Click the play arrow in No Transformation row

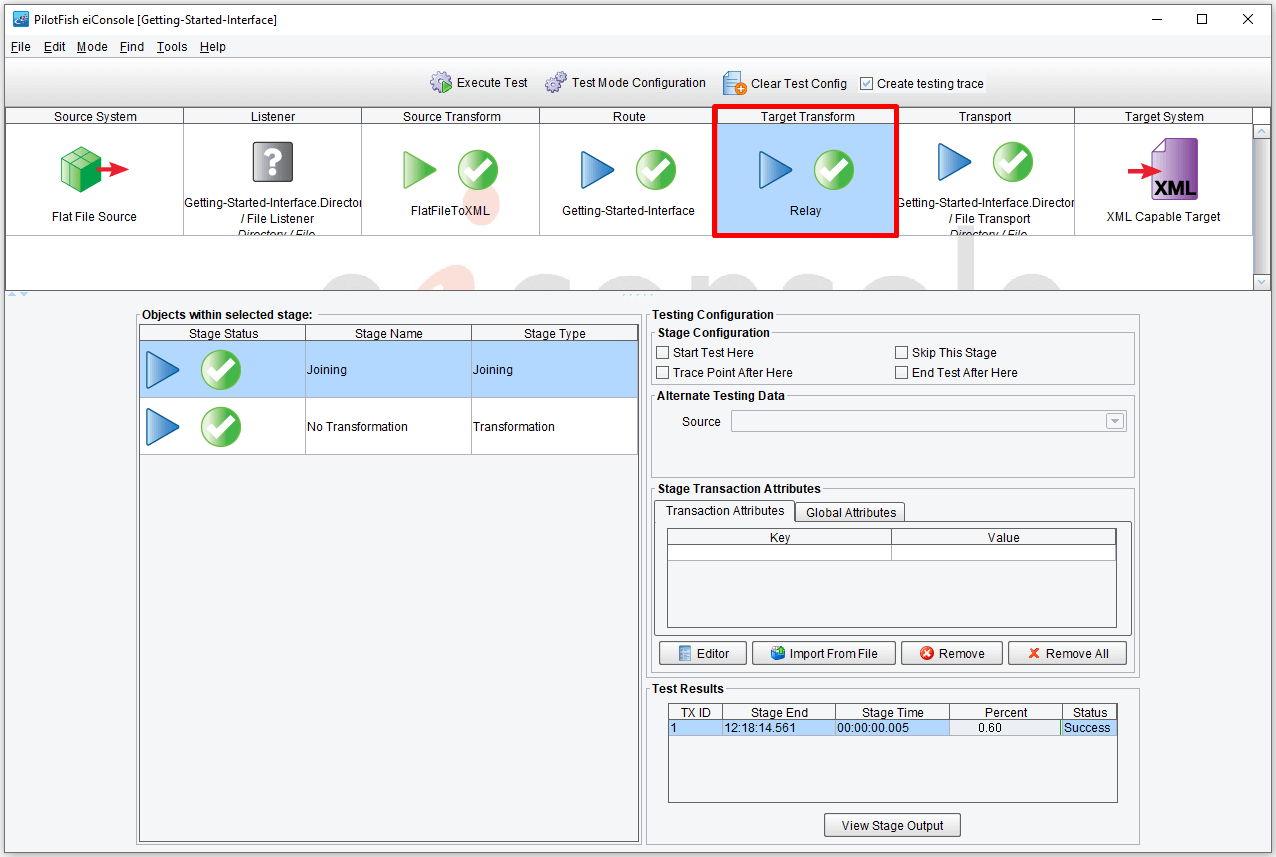pos(163,427)
